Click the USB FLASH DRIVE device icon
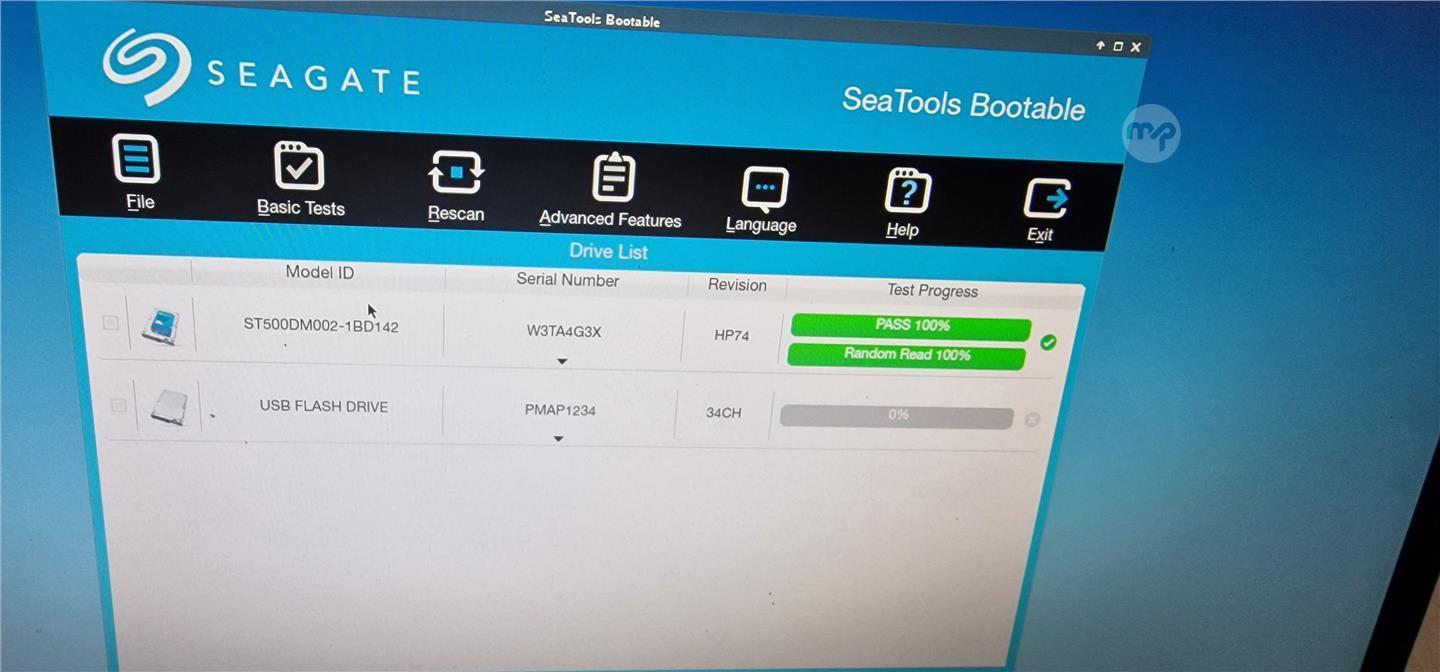 168,407
